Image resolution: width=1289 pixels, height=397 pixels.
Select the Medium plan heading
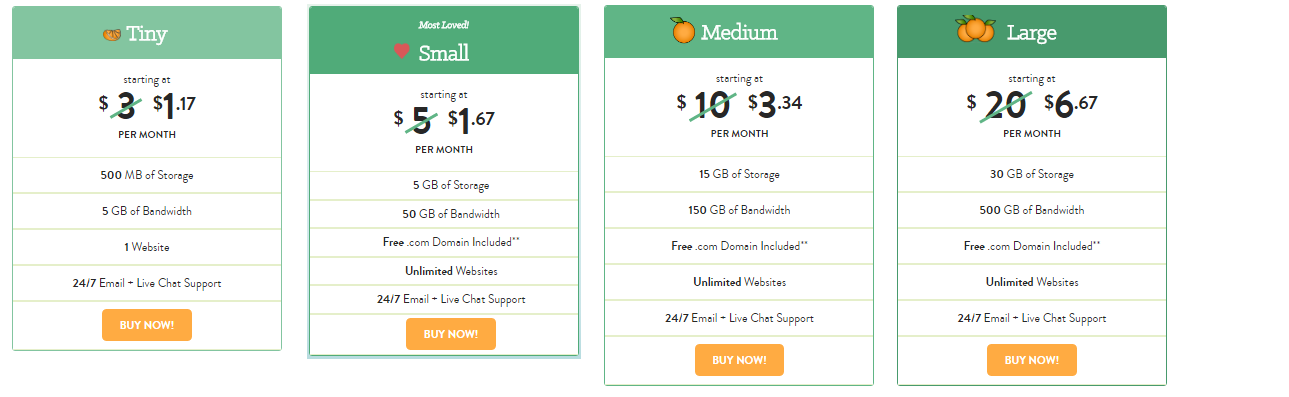tap(739, 32)
